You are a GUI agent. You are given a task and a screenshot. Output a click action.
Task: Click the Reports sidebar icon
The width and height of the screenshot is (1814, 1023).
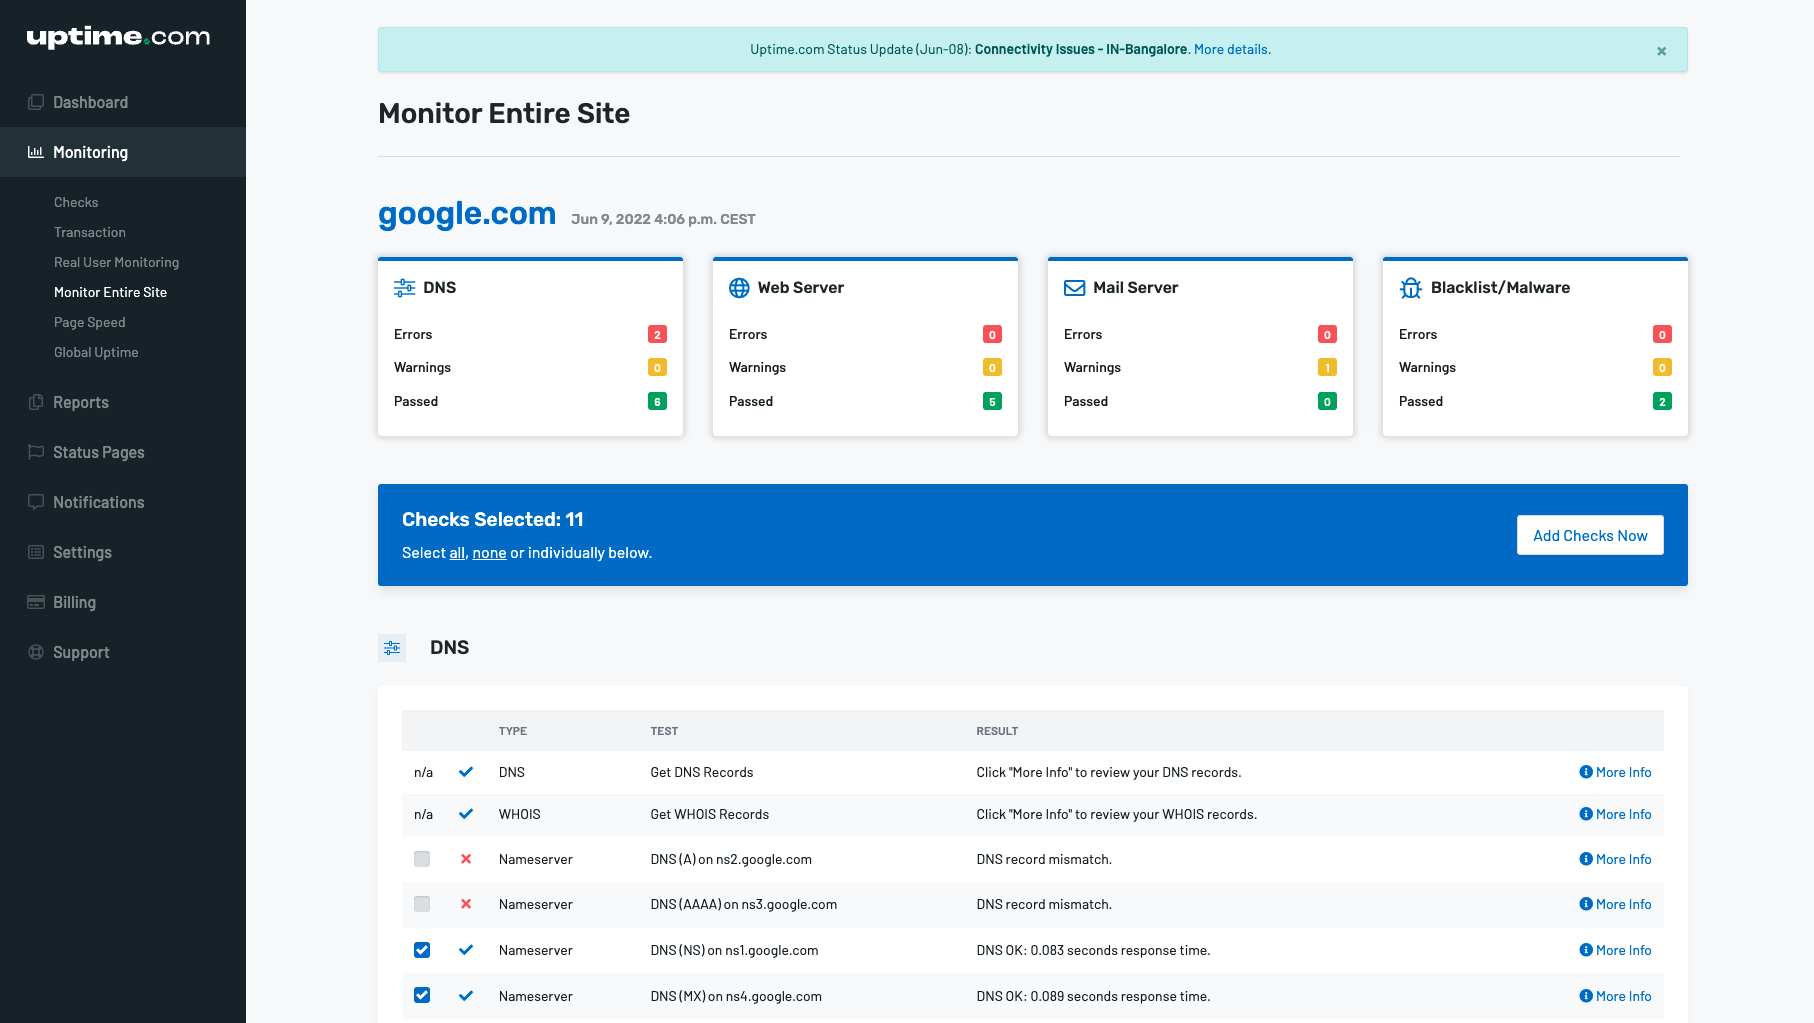tap(36, 402)
